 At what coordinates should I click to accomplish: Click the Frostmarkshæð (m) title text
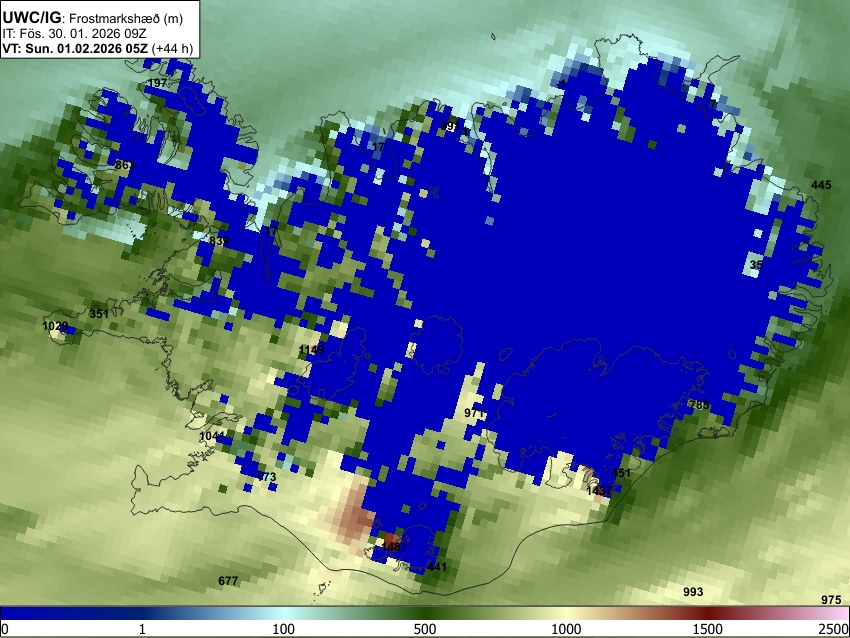click(126, 18)
